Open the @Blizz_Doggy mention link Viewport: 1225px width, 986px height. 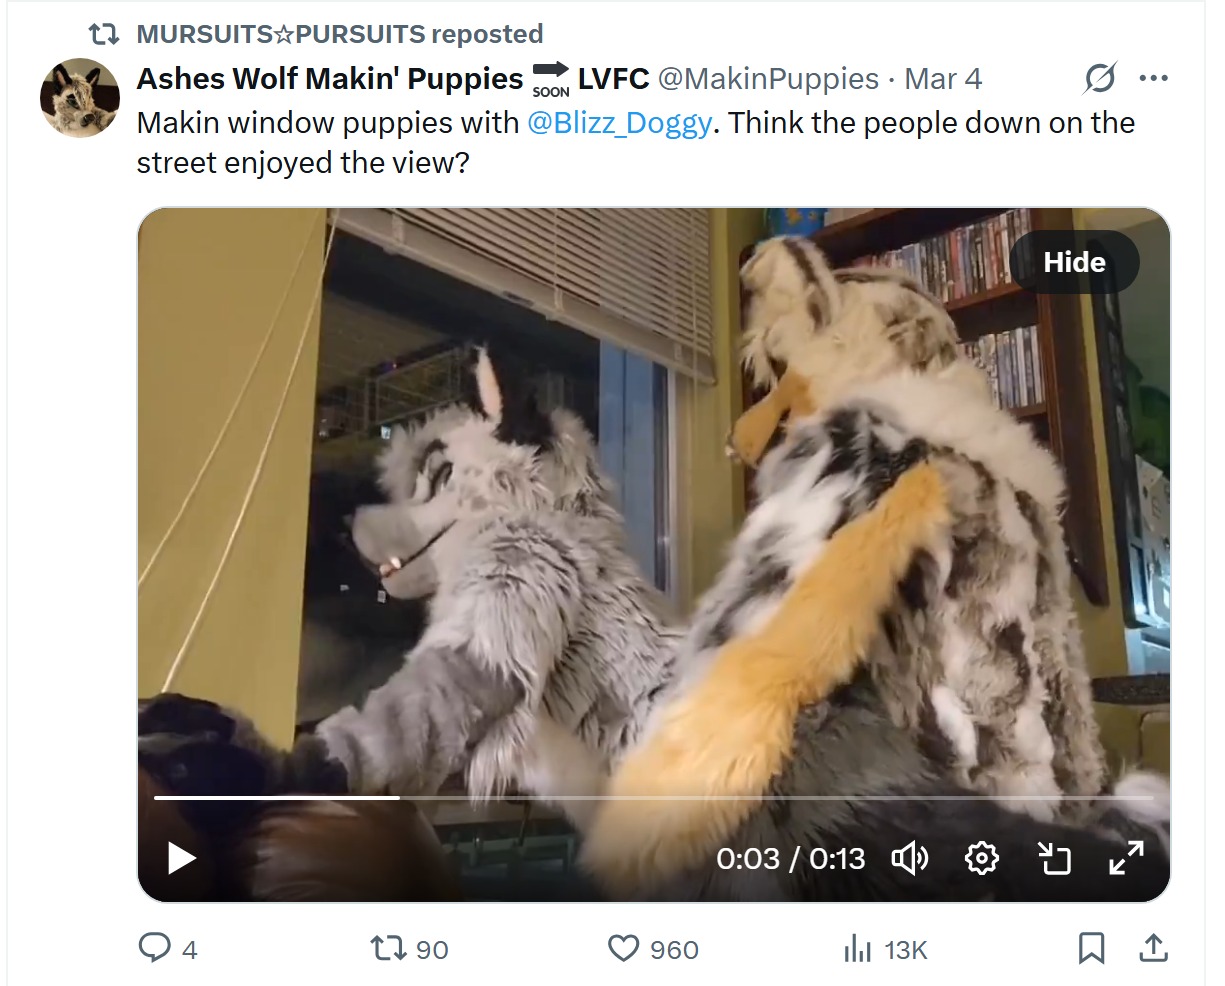click(619, 123)
